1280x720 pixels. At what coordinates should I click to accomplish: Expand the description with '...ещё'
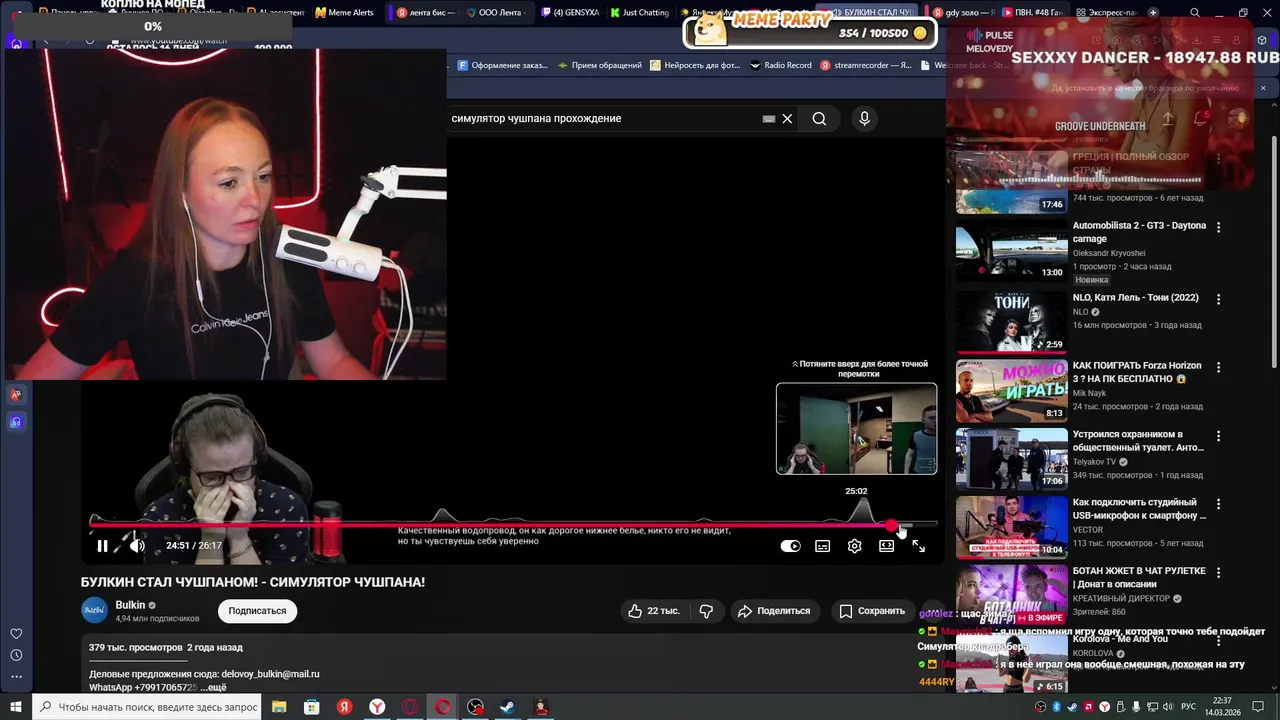(213, 688)
